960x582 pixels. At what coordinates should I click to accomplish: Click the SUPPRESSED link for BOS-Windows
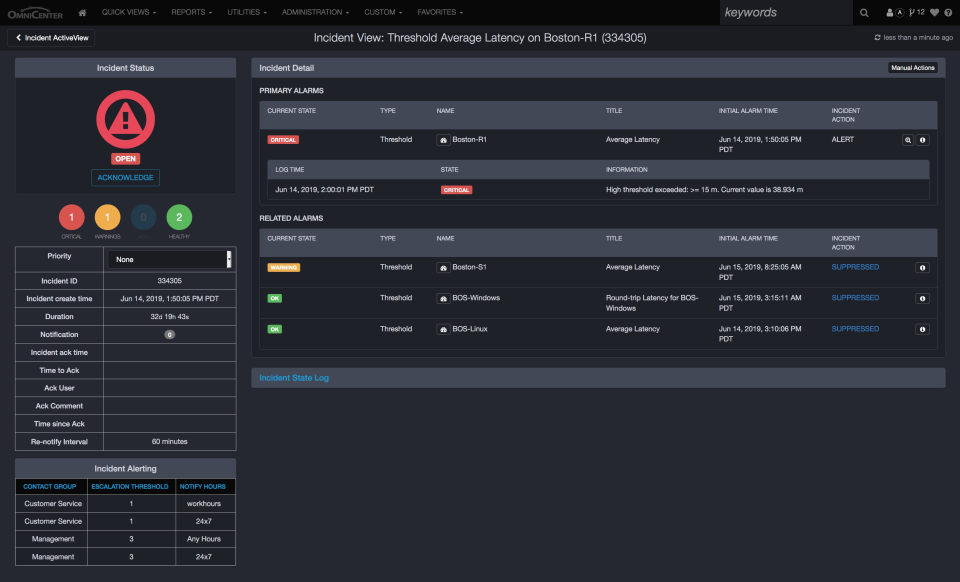point(855,298)
